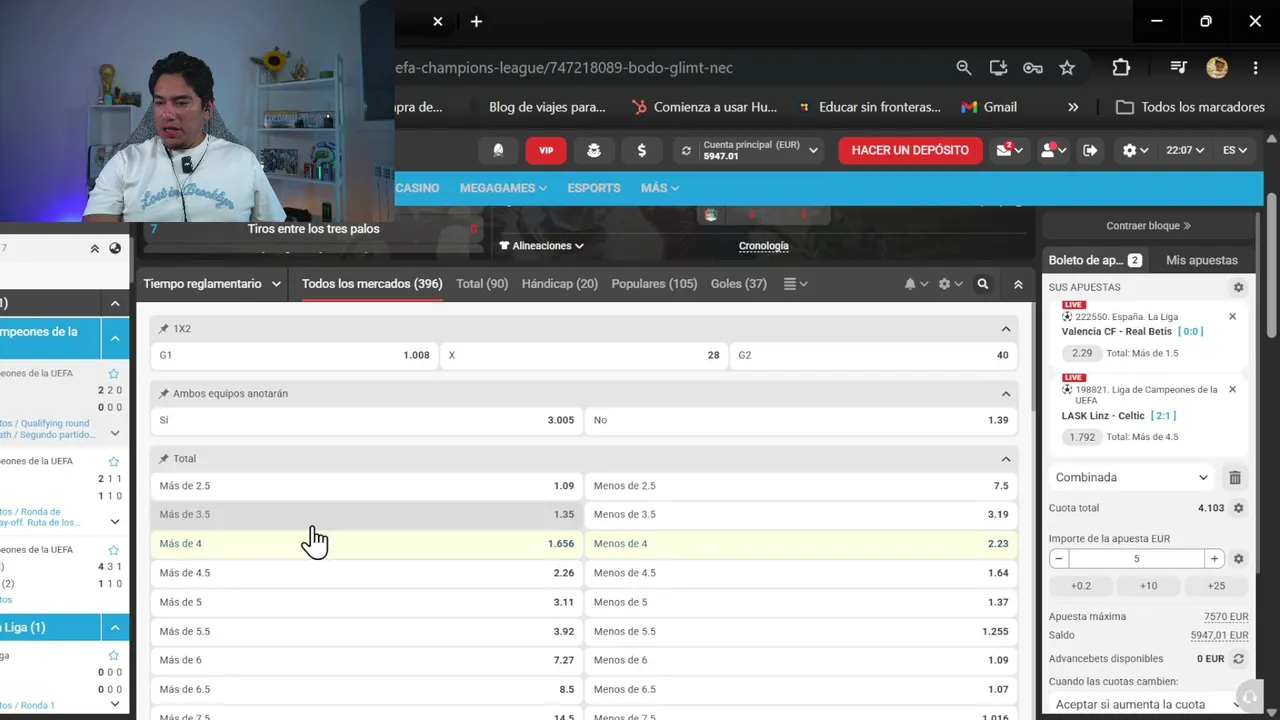Open the gear next to Cuota total

coord(1238,508)
